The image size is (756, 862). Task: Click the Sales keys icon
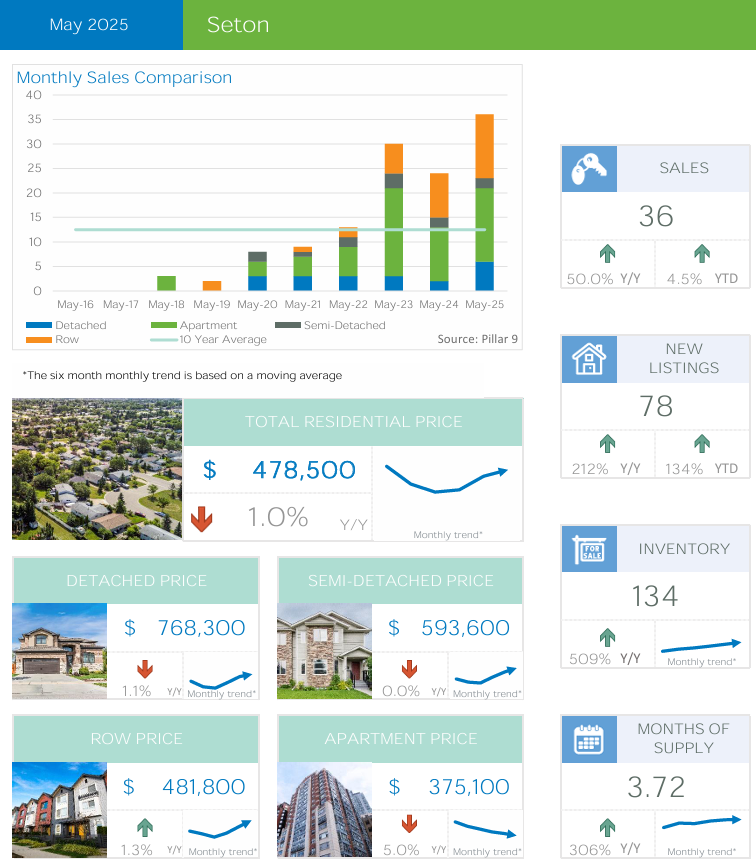pyautogui.click(x=589, y=169)
